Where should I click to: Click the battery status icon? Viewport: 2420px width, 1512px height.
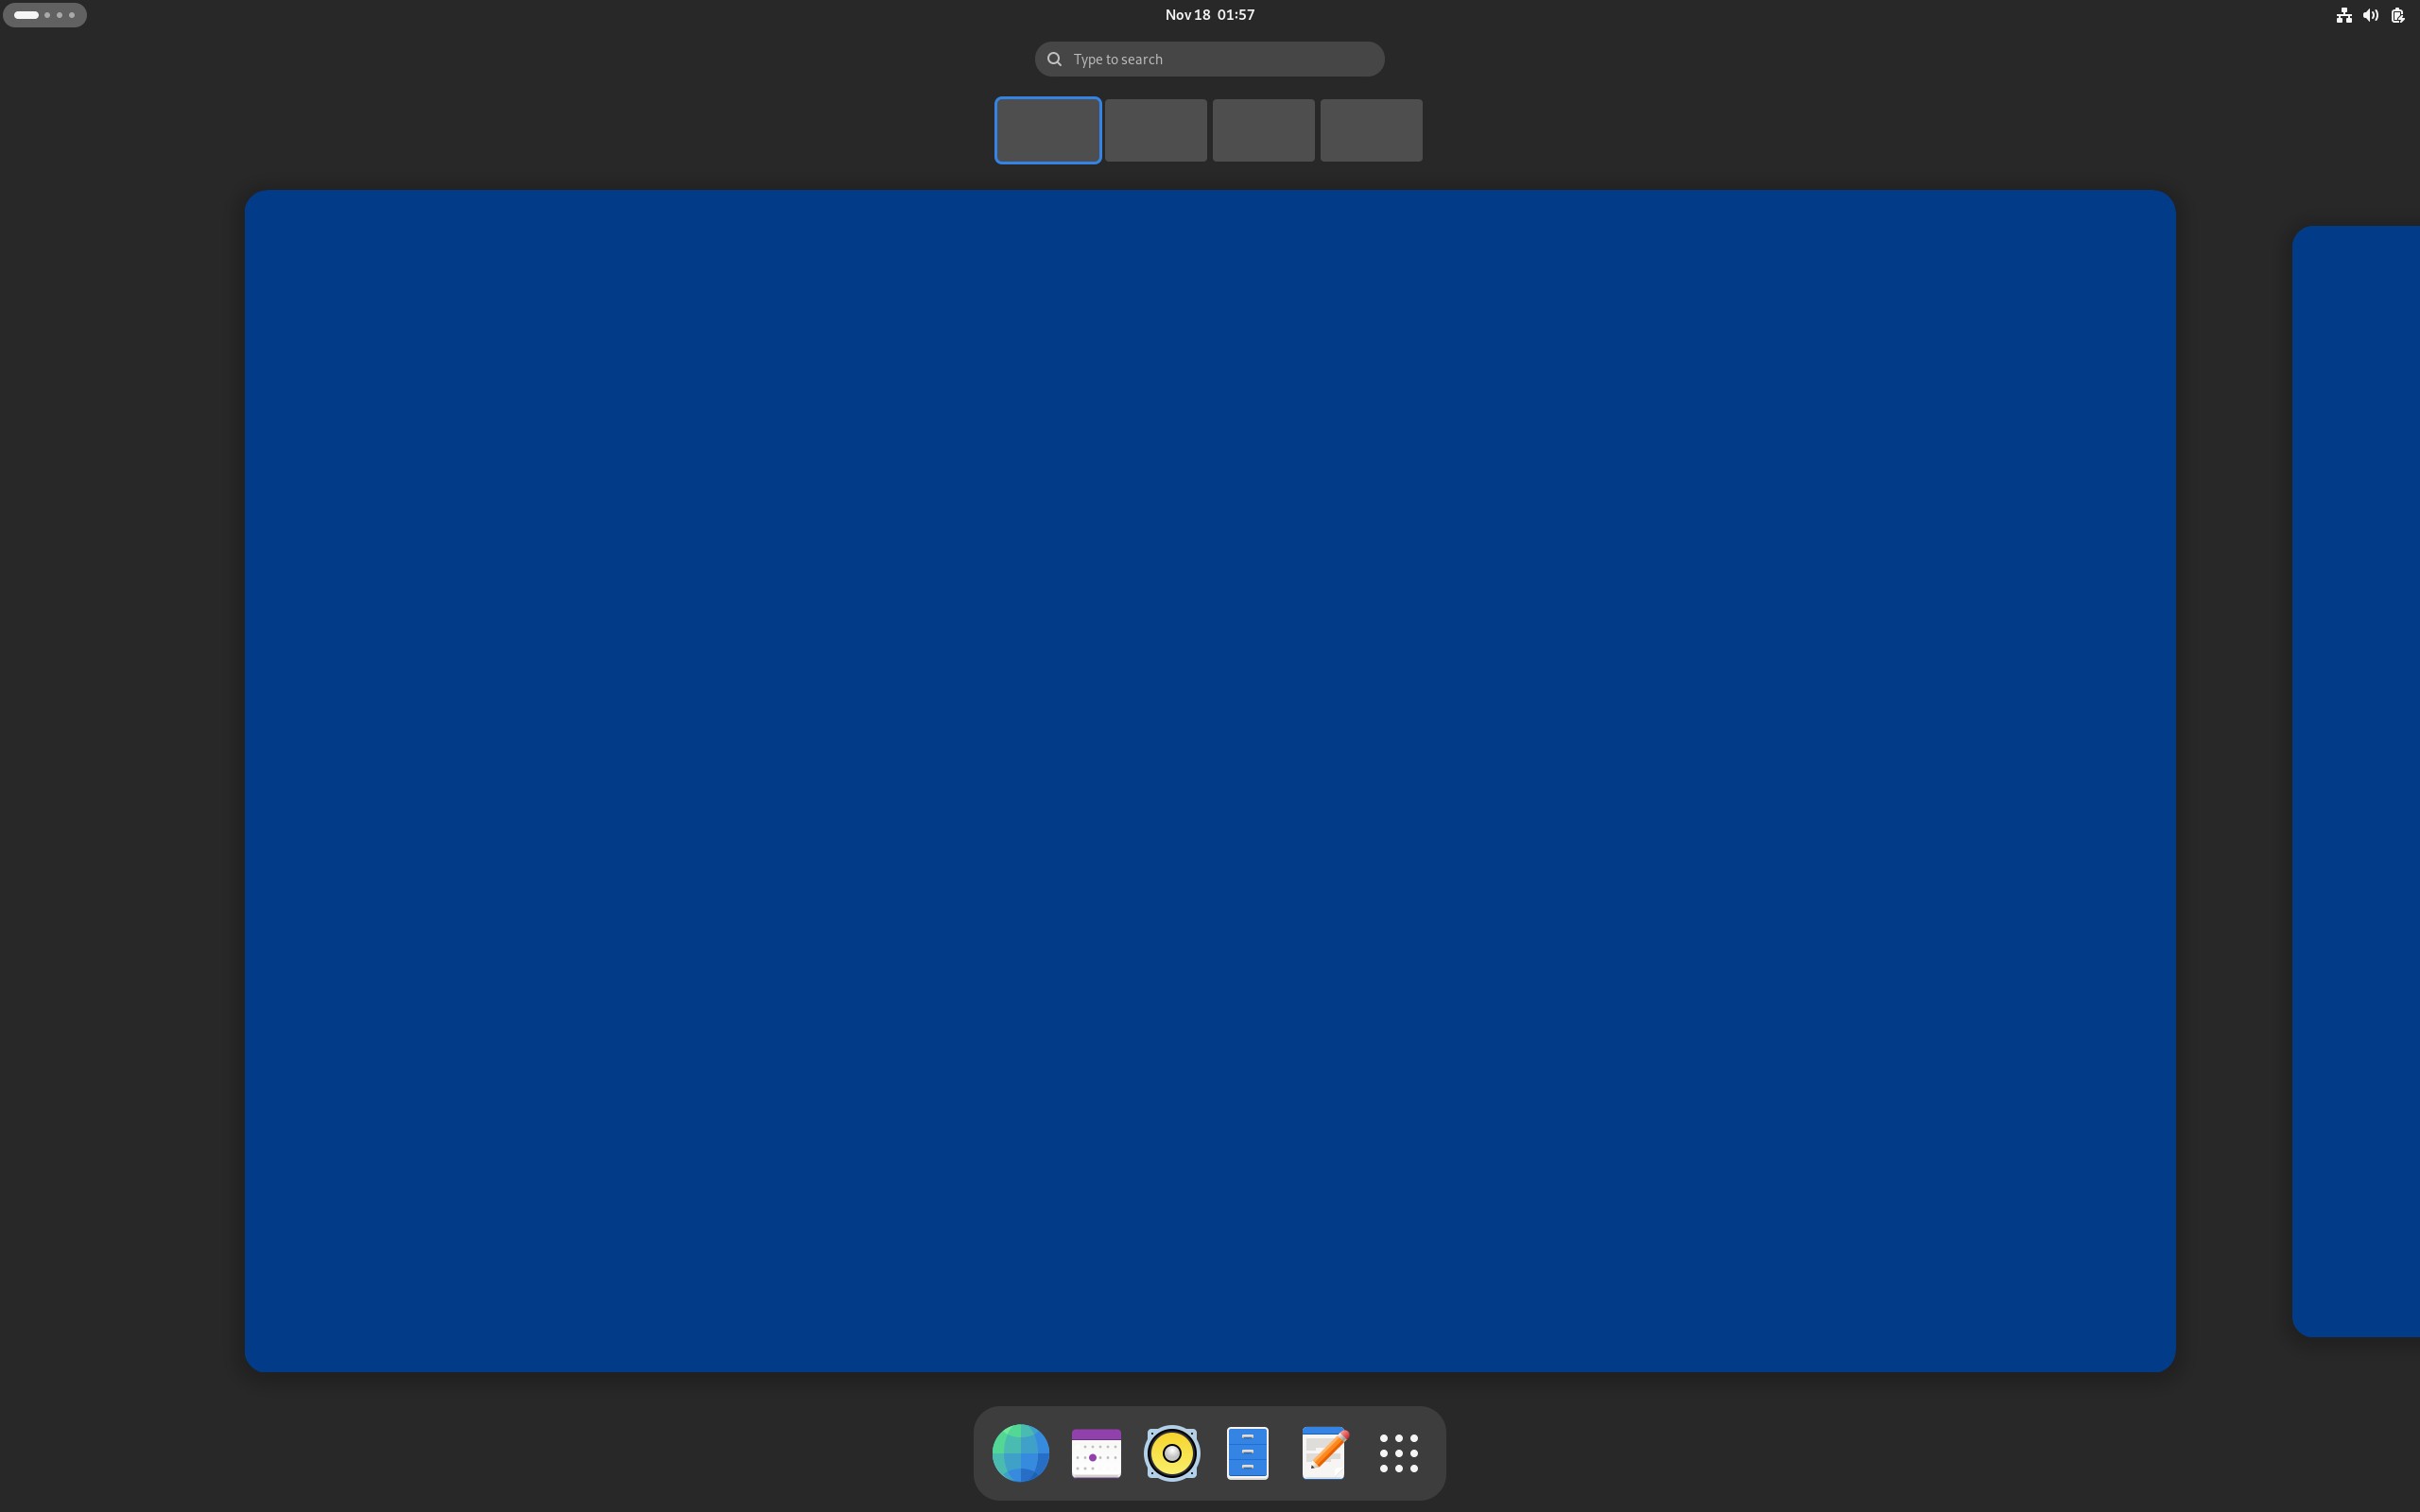click(2397, 15)
